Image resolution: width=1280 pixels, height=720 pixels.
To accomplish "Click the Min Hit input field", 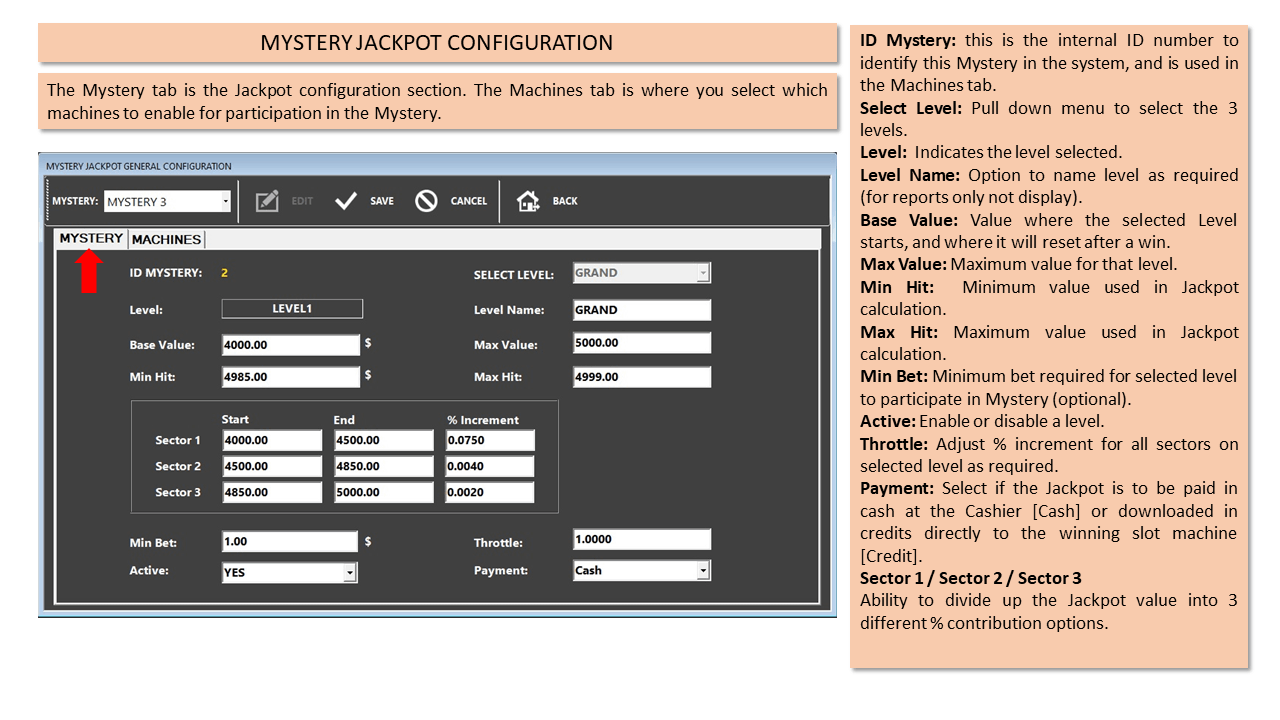I will click(291, 377).
